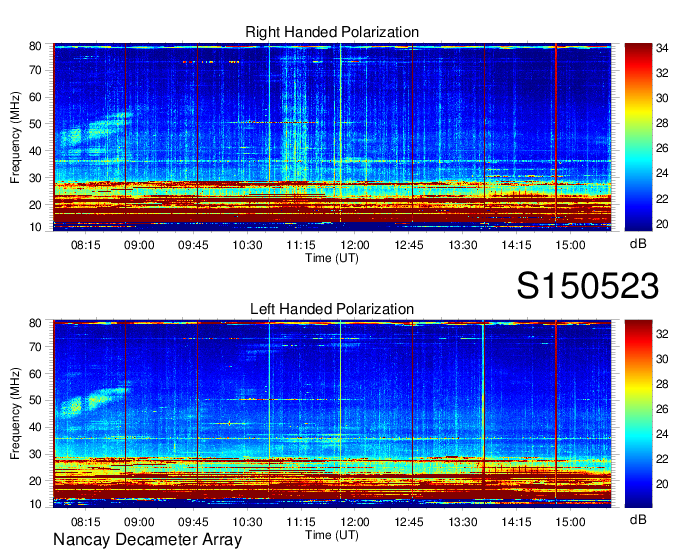The image size is (680, 552).
Task: Click the Right Handed Polarization colorbar
Action: (638, 137)
